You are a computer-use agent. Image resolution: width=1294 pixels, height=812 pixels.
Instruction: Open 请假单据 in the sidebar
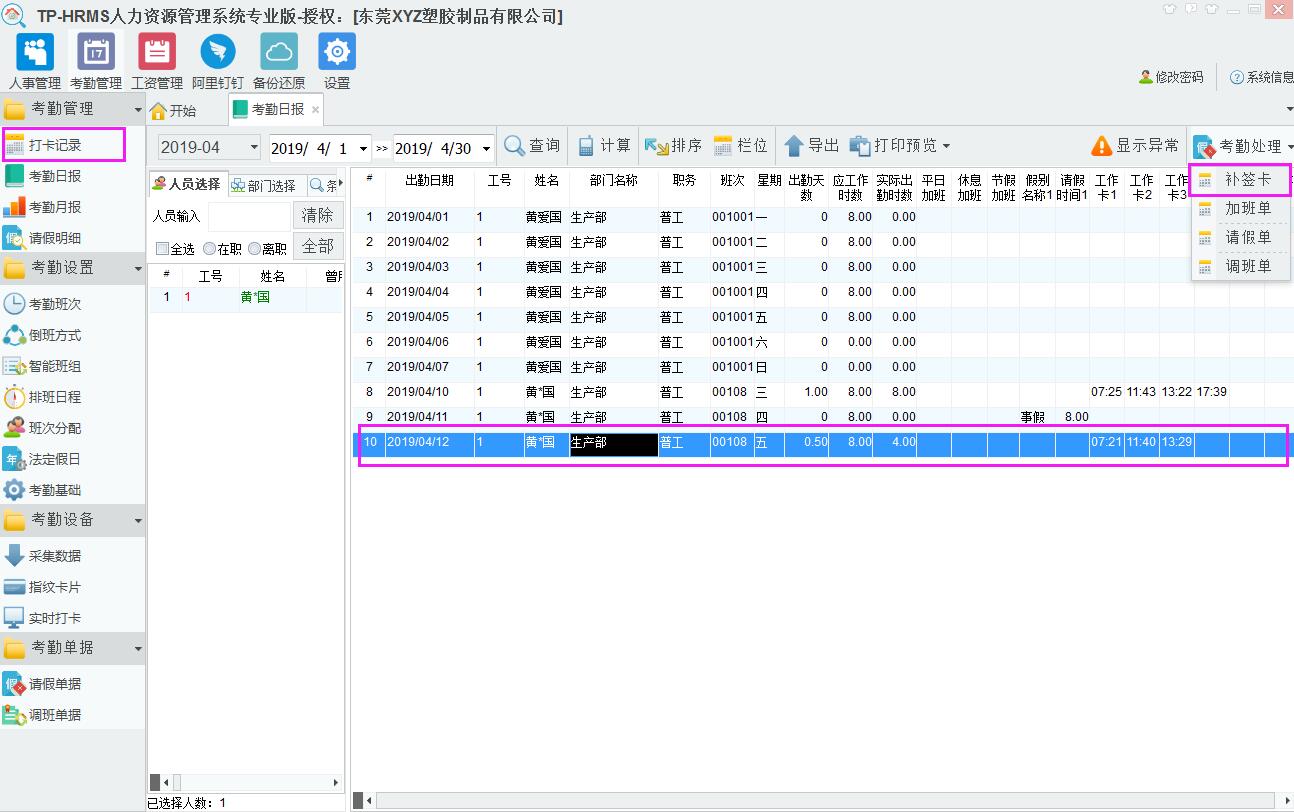point(55,684)
